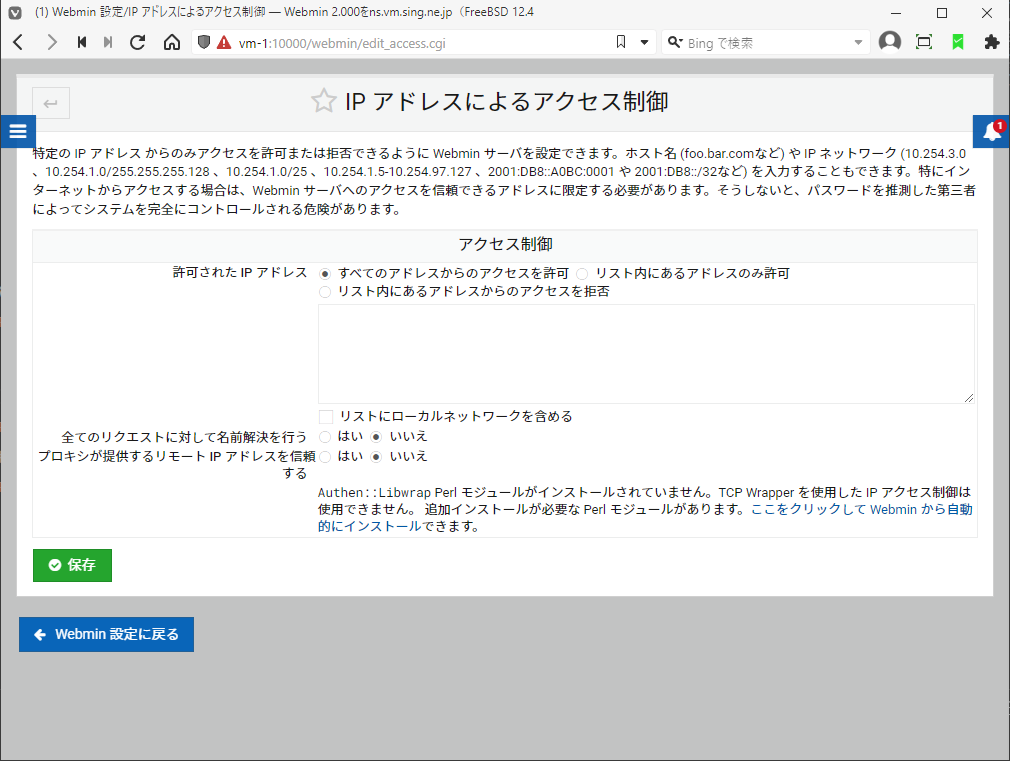Viewport: 1010px width, 761px height.
Task: Select はい for trusting proxy IP
Action: [x=325, y=457]
